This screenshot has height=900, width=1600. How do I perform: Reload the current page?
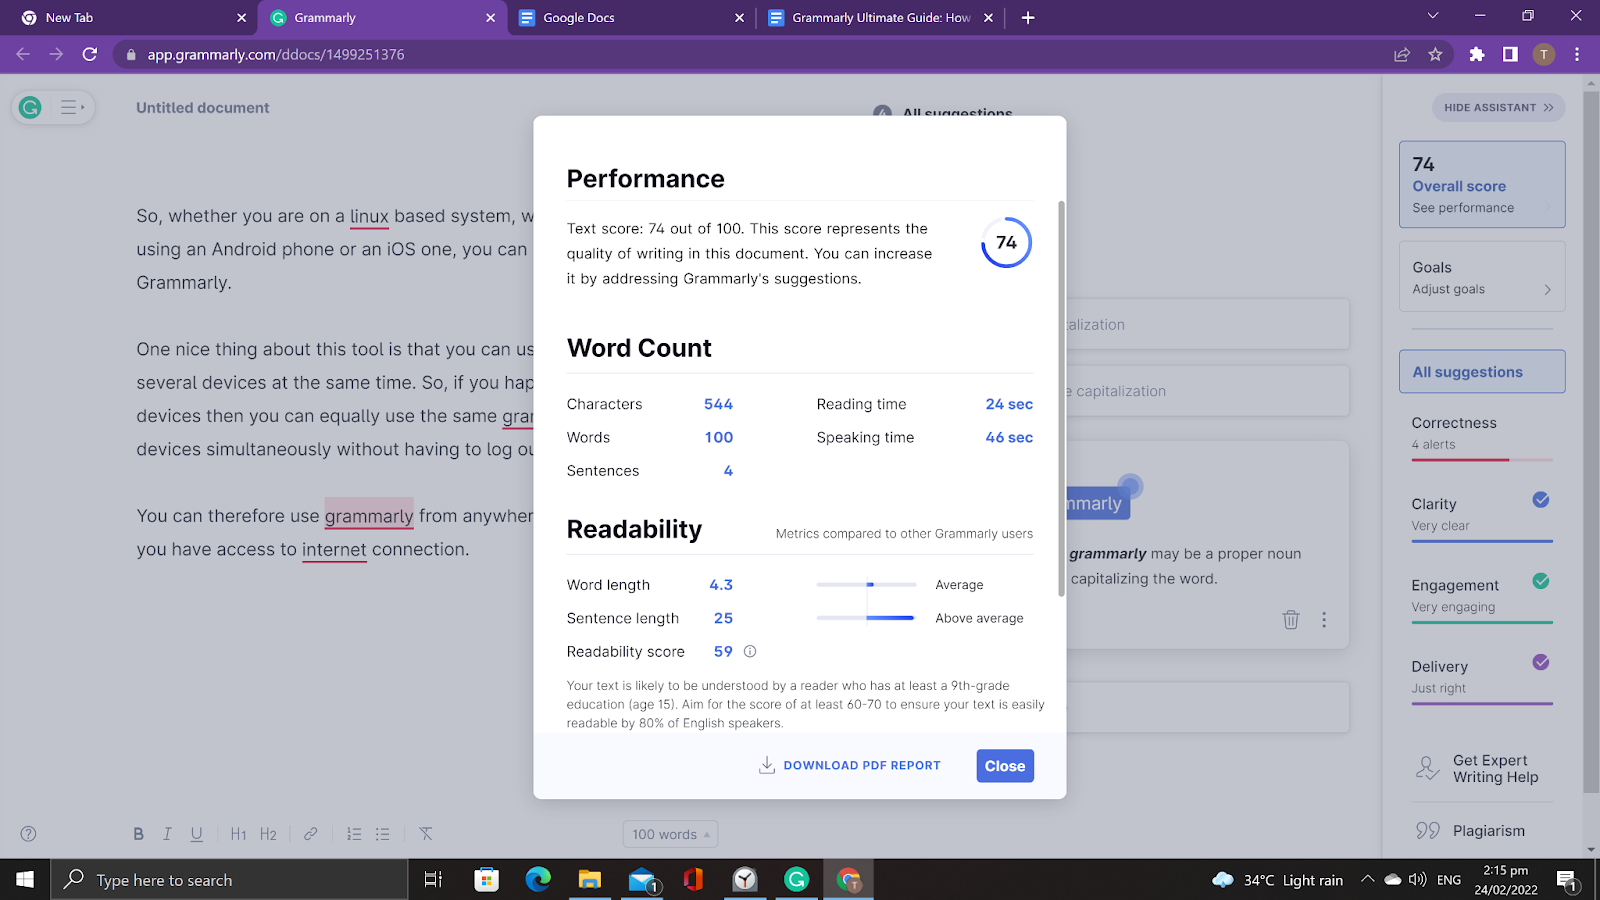click(90, 55)
